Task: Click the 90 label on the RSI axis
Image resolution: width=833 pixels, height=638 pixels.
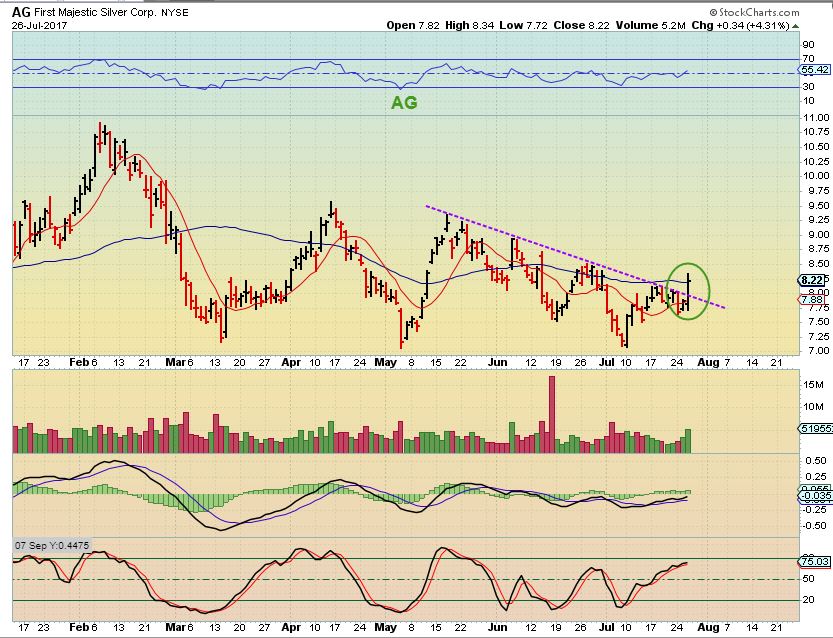Action: [x=809, y=45]
